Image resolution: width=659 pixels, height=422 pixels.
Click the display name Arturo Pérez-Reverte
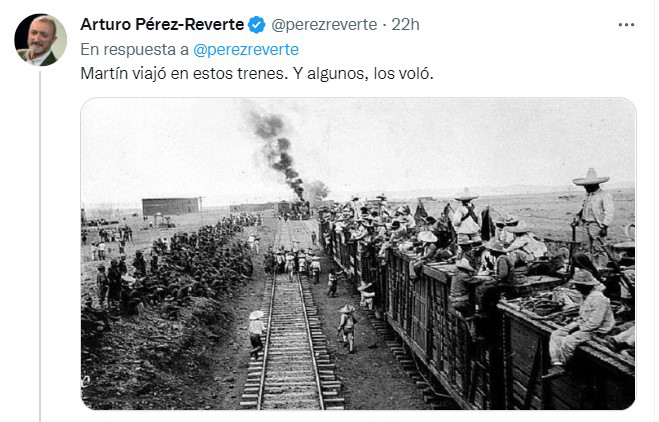pos(162,24)
